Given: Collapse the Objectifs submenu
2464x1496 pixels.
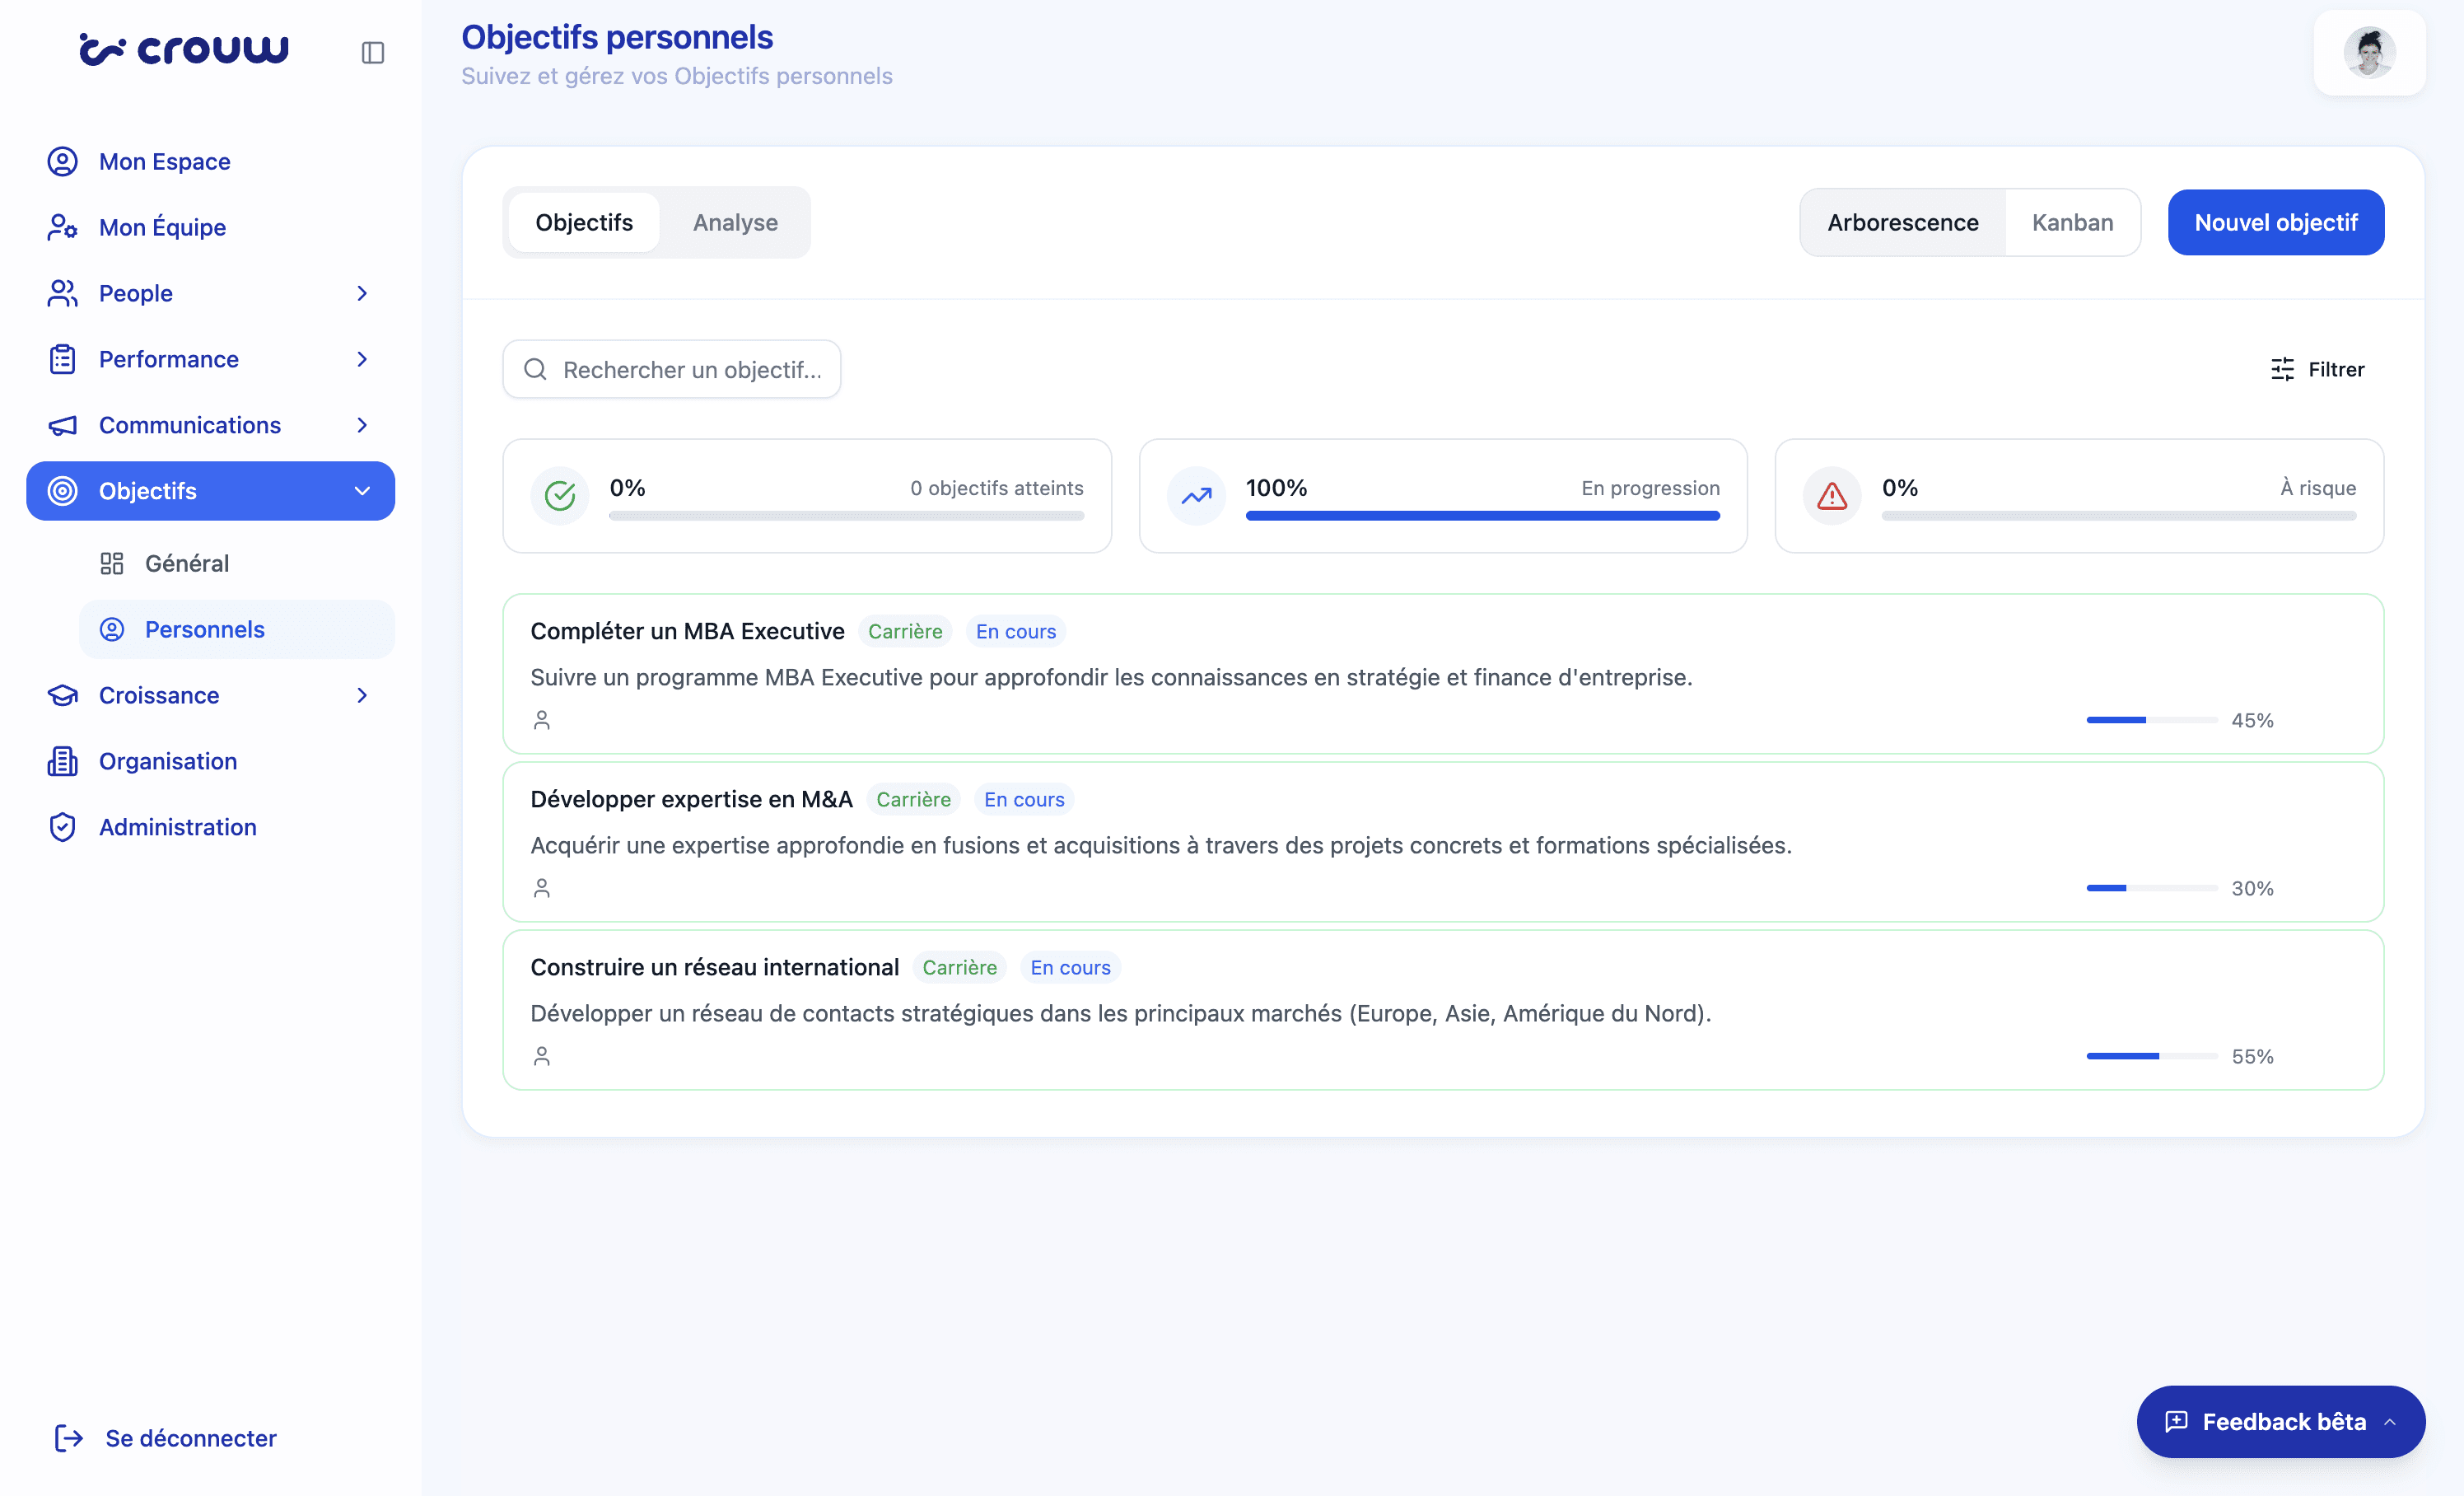Looking at the screenshot, I should [361, 491].
